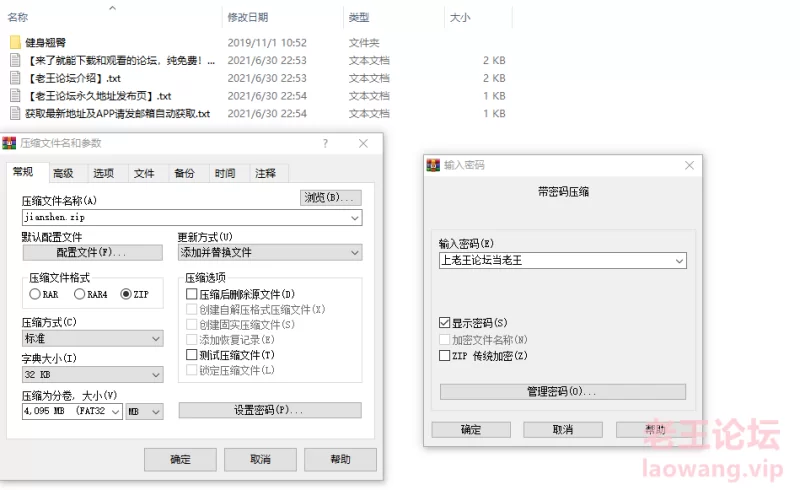Select ZIP archive format
800x490 pixels.
pos(126,294)
